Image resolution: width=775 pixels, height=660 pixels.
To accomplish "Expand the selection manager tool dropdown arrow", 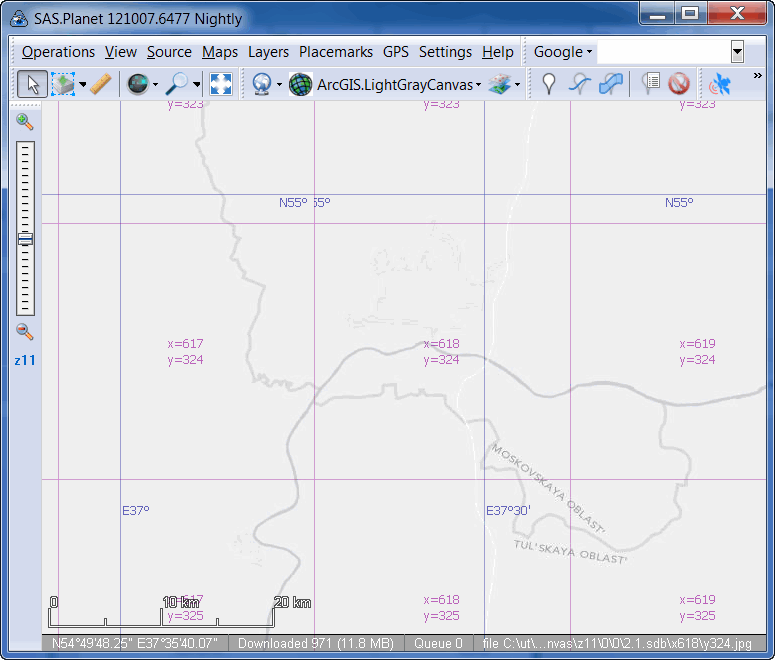I will pos(83,85).
